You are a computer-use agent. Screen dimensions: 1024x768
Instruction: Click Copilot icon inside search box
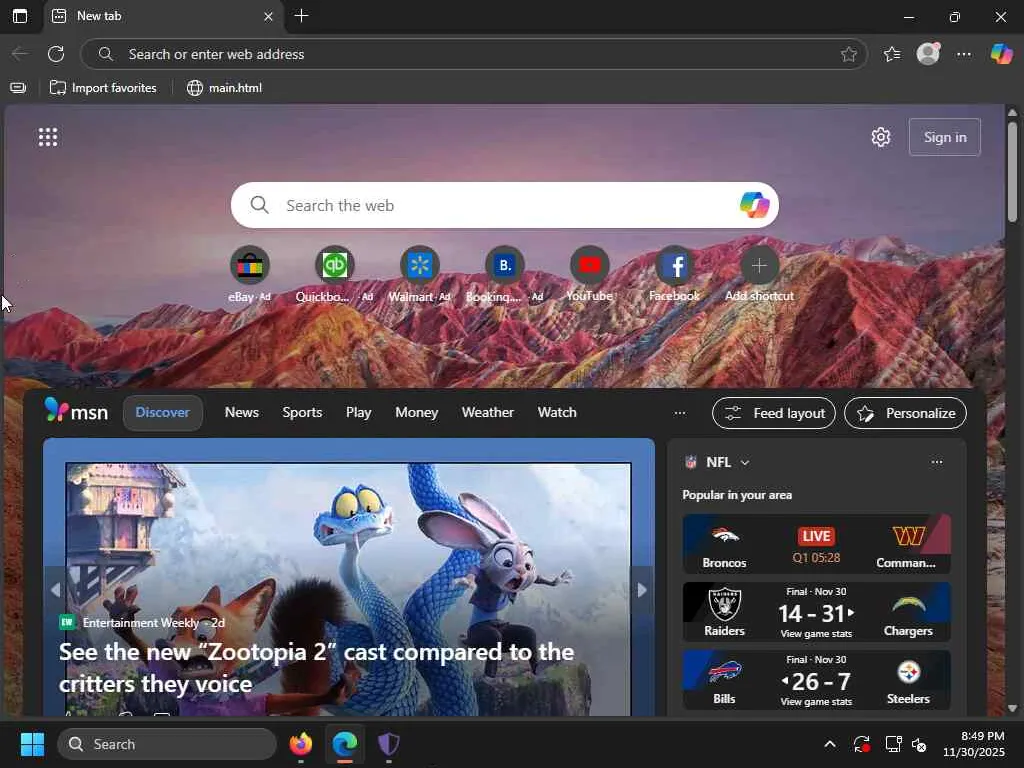(754, 205)
